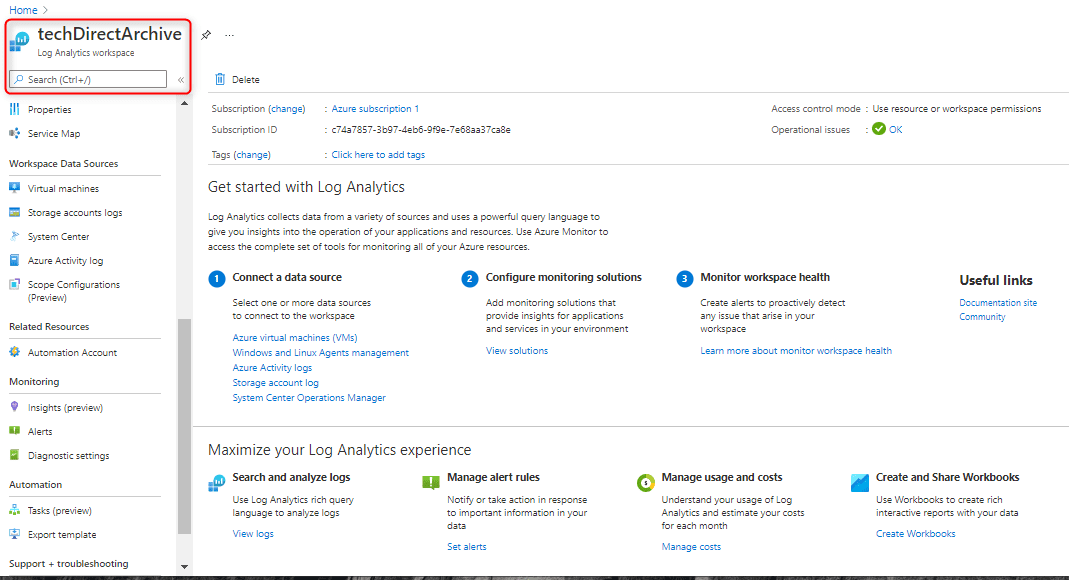Click the View solutions link
Image resolution: width=1069 pixels, height=580 pixels.
pos(517,351)
